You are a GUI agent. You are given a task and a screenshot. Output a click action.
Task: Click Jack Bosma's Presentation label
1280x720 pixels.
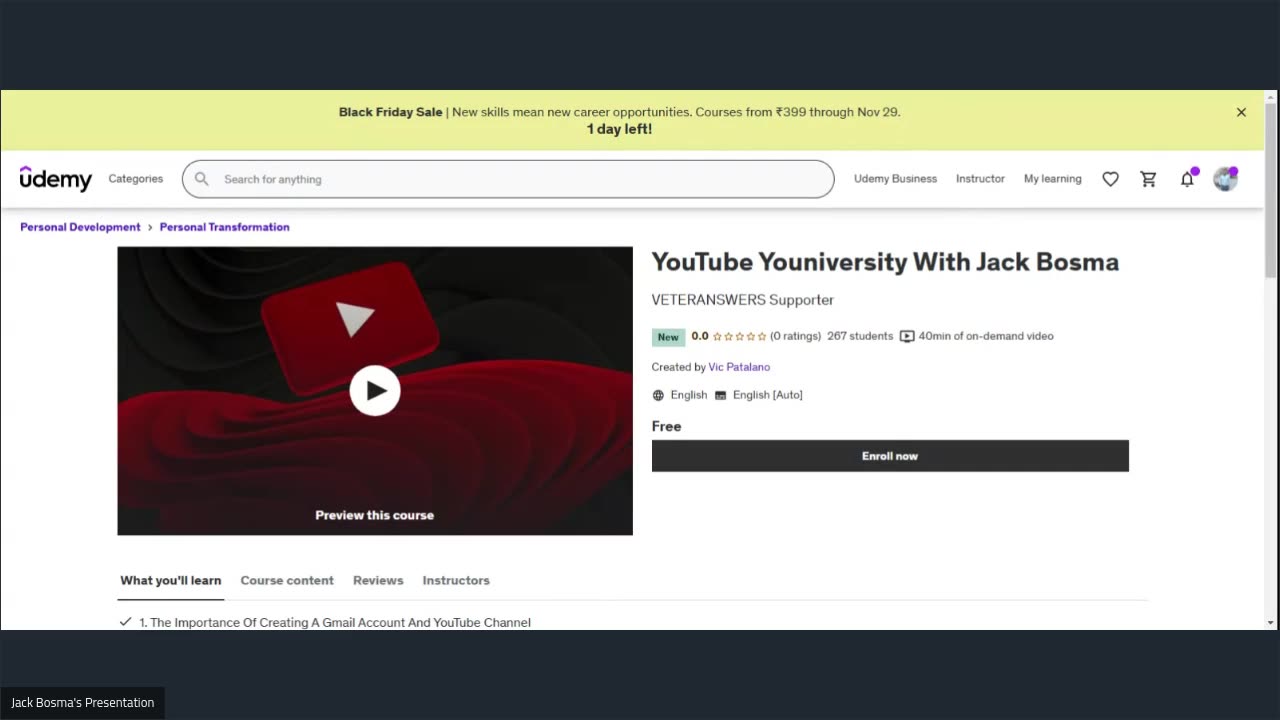[82, 703]
